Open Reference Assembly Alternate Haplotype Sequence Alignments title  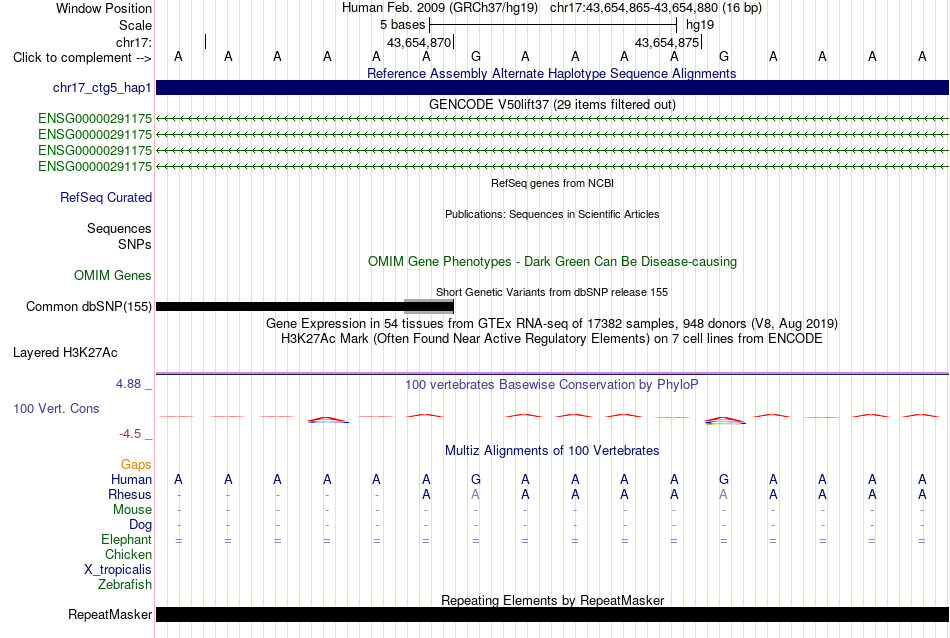(x=551, y=73)
